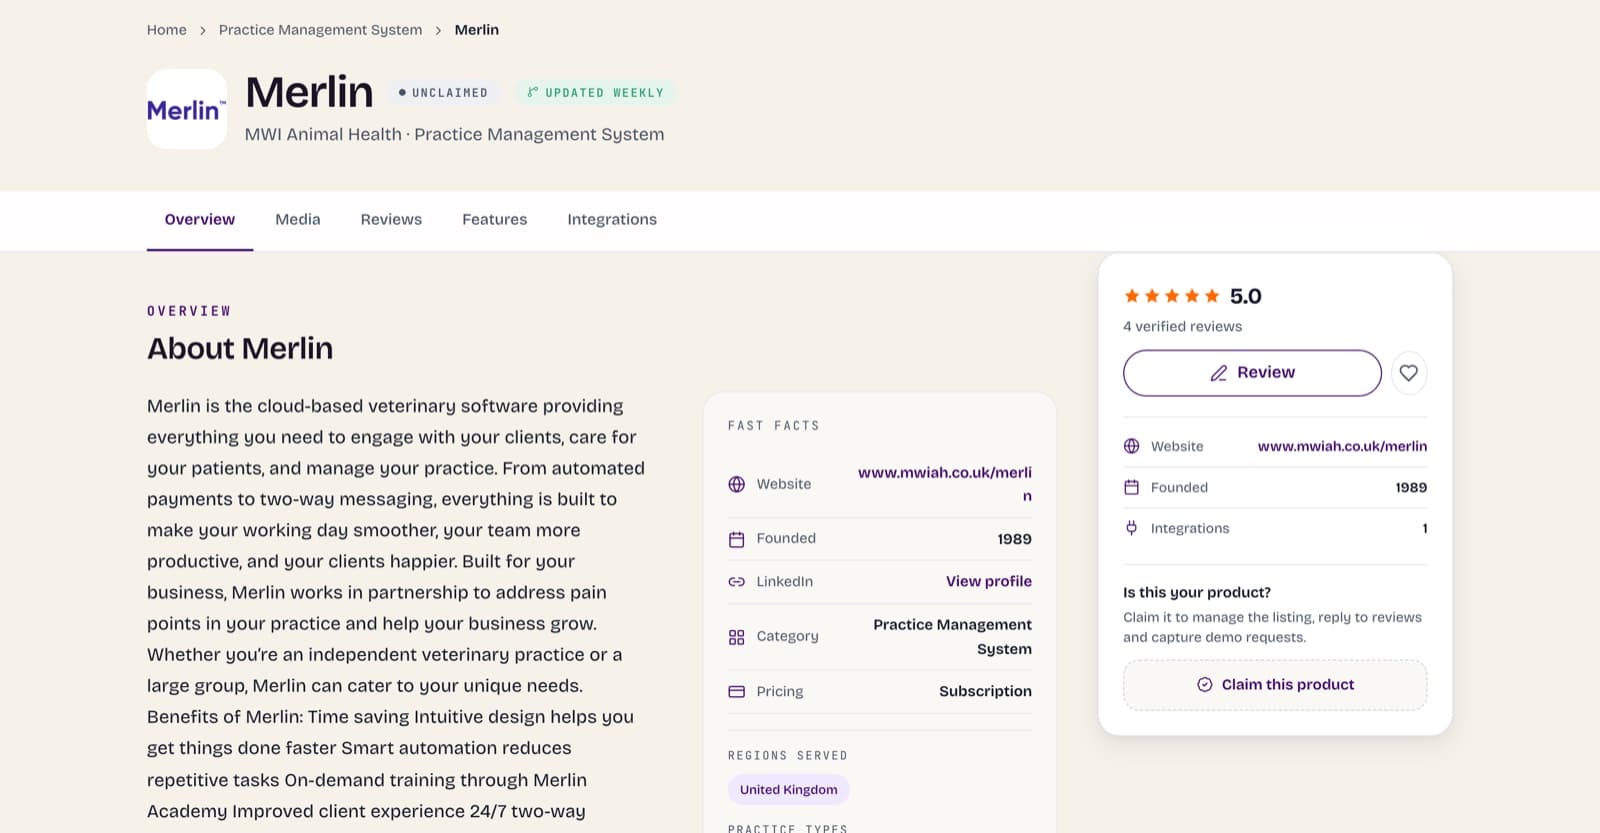Click Claim this product button
The width and height of the screenshot is (1600, 833).
tap(1275, 685)
